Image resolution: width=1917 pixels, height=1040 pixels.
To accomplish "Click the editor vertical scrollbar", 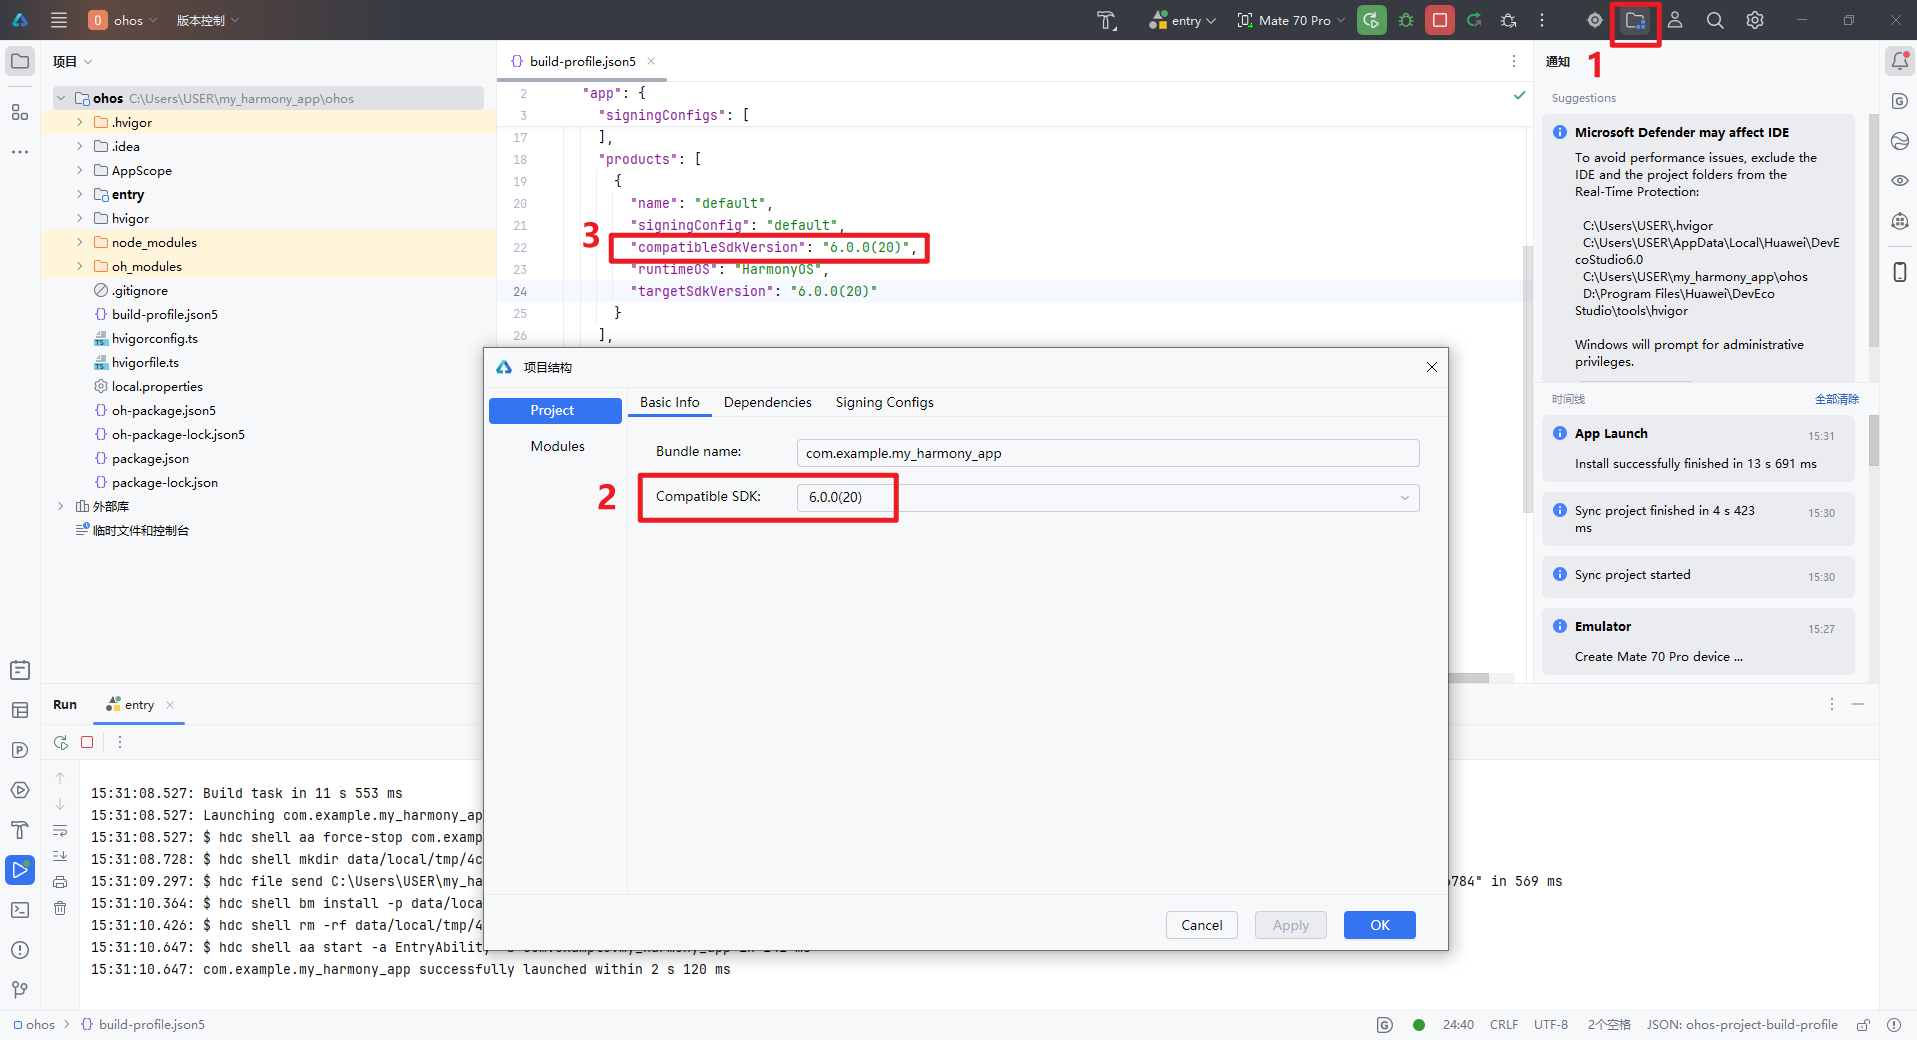I will click(1527, 380).
